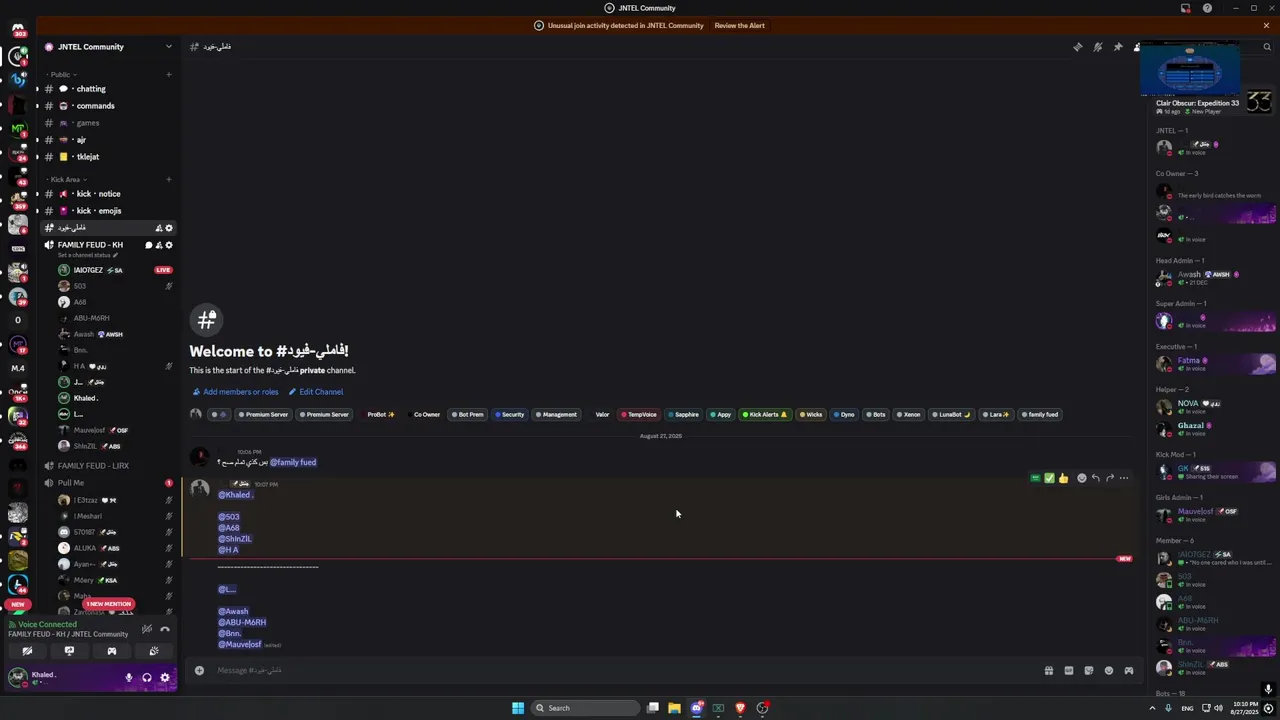
Task: Turn on camera in voice panel
Action: point(27,651)
